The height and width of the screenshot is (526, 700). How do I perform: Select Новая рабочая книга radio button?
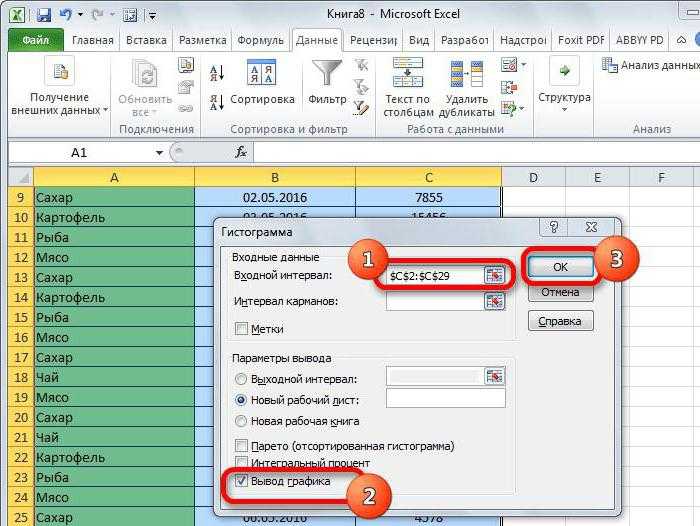coord(241,421)
